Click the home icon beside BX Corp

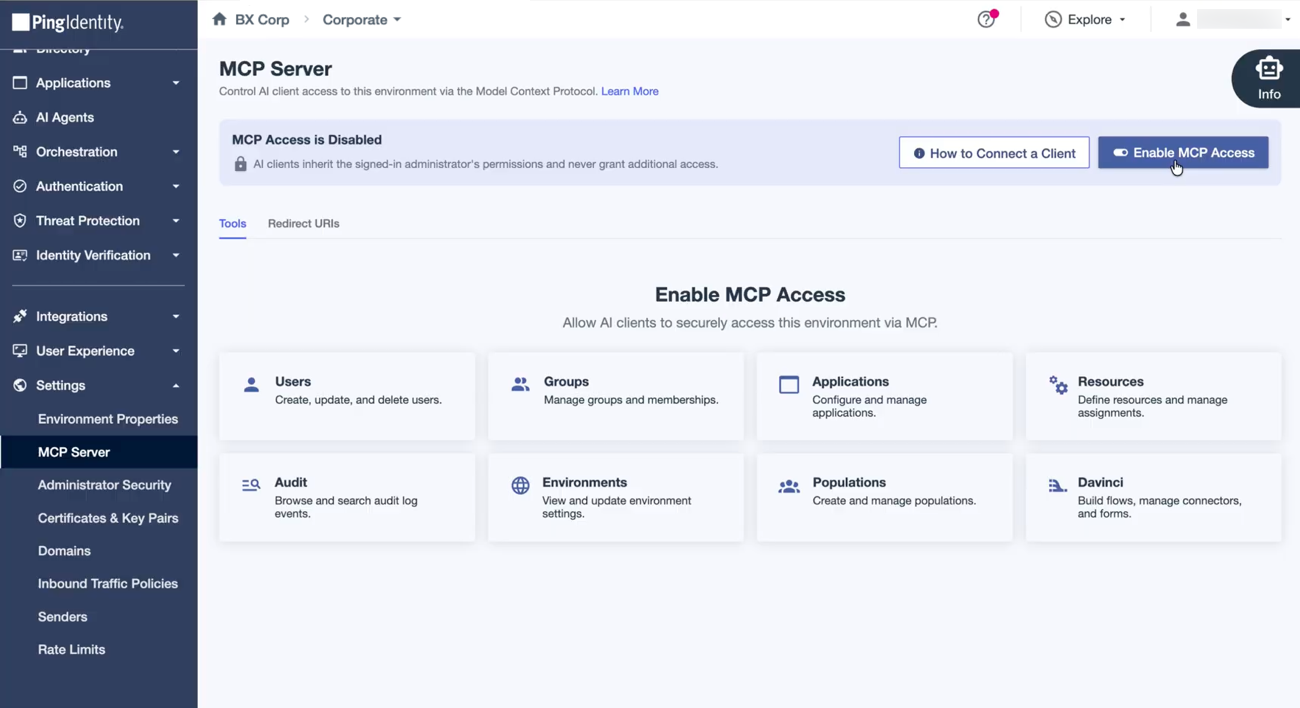pyautogui.click(x=220, y=19)
